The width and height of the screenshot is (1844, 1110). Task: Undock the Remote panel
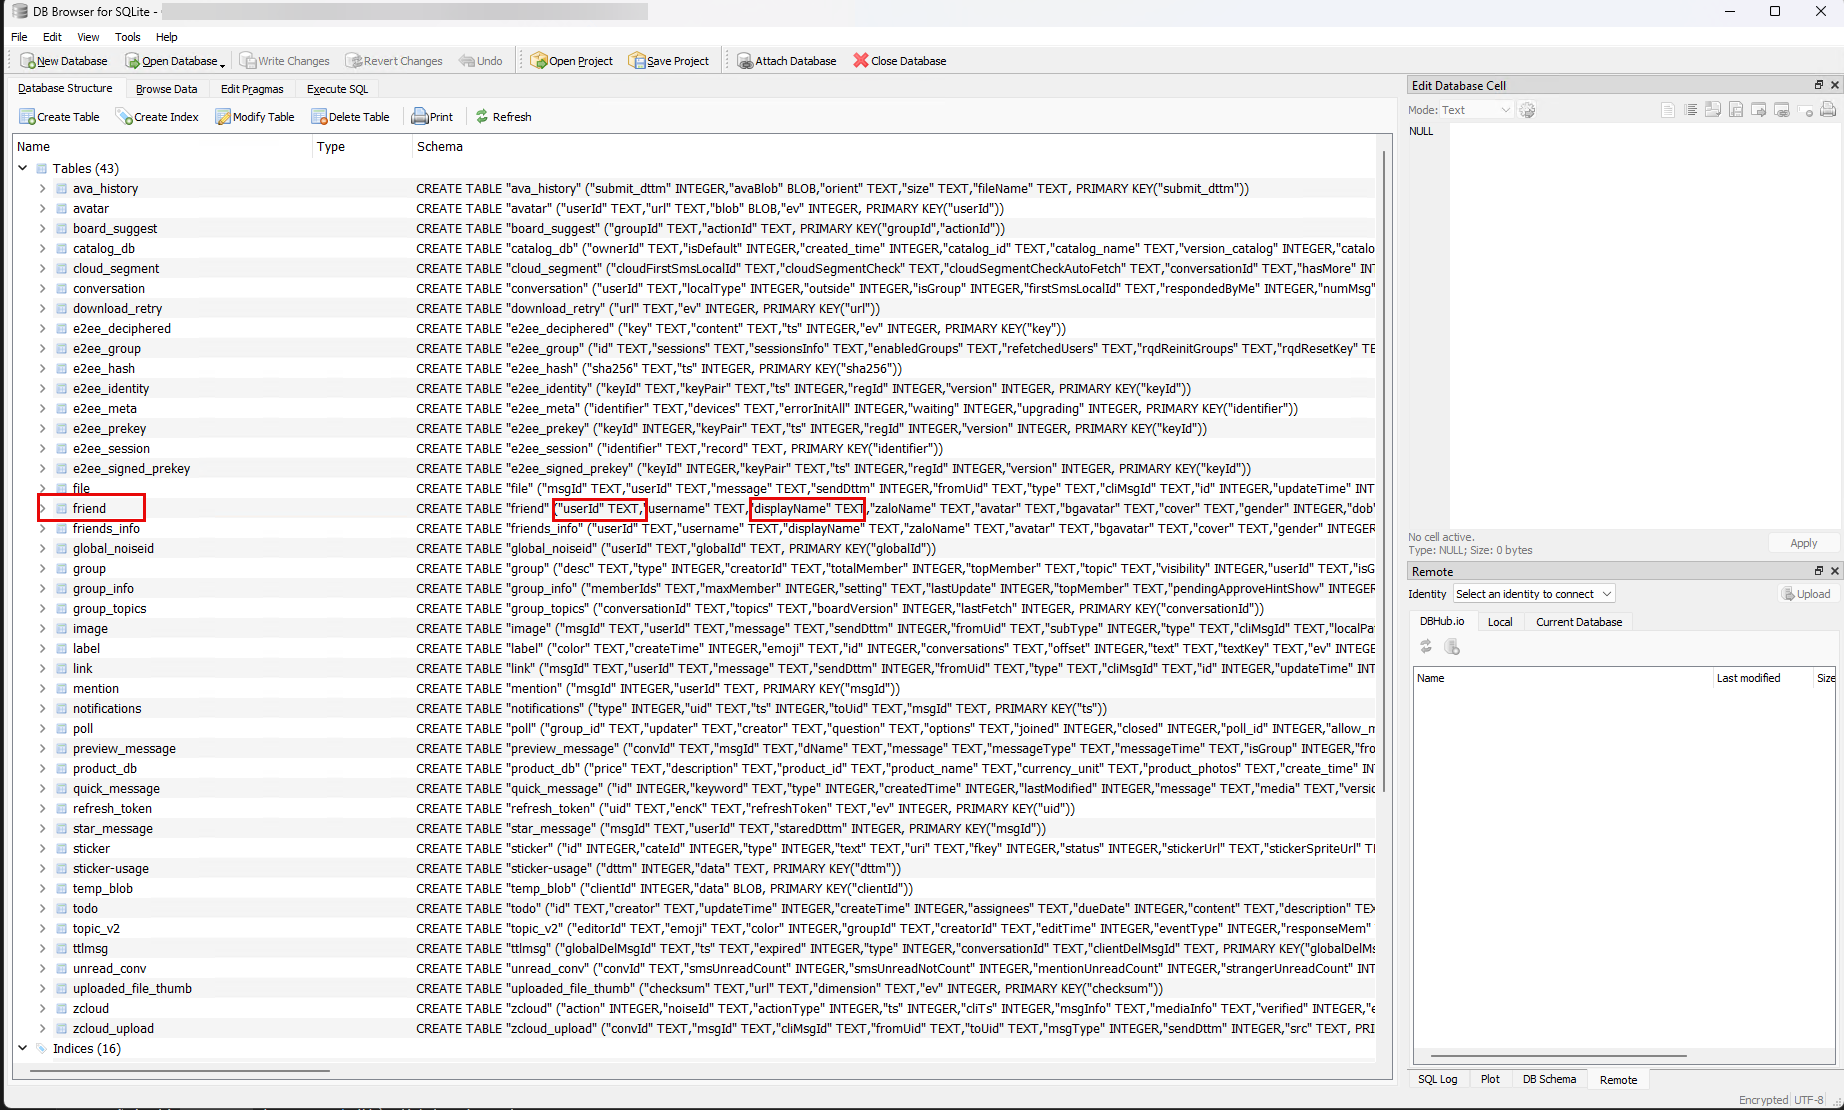pyautogui.click(x=1819, y=571)
